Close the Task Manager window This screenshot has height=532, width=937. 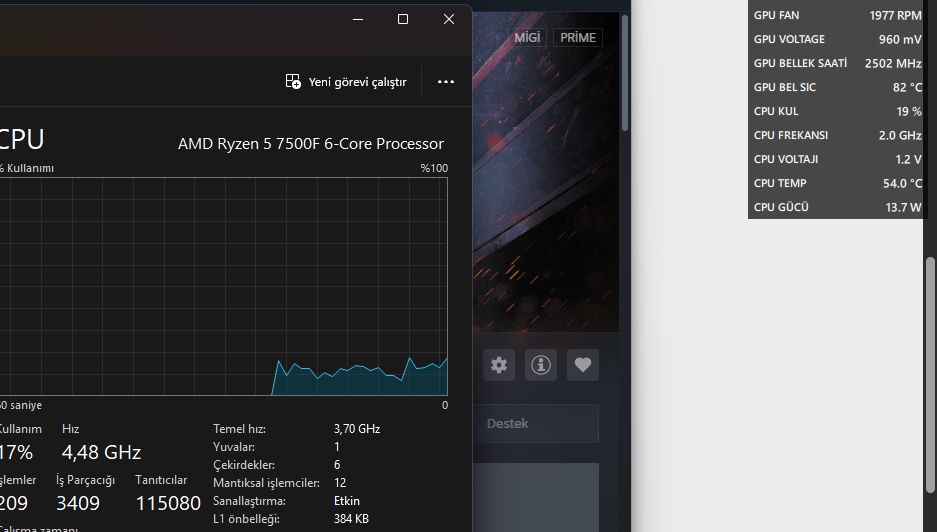449,19
